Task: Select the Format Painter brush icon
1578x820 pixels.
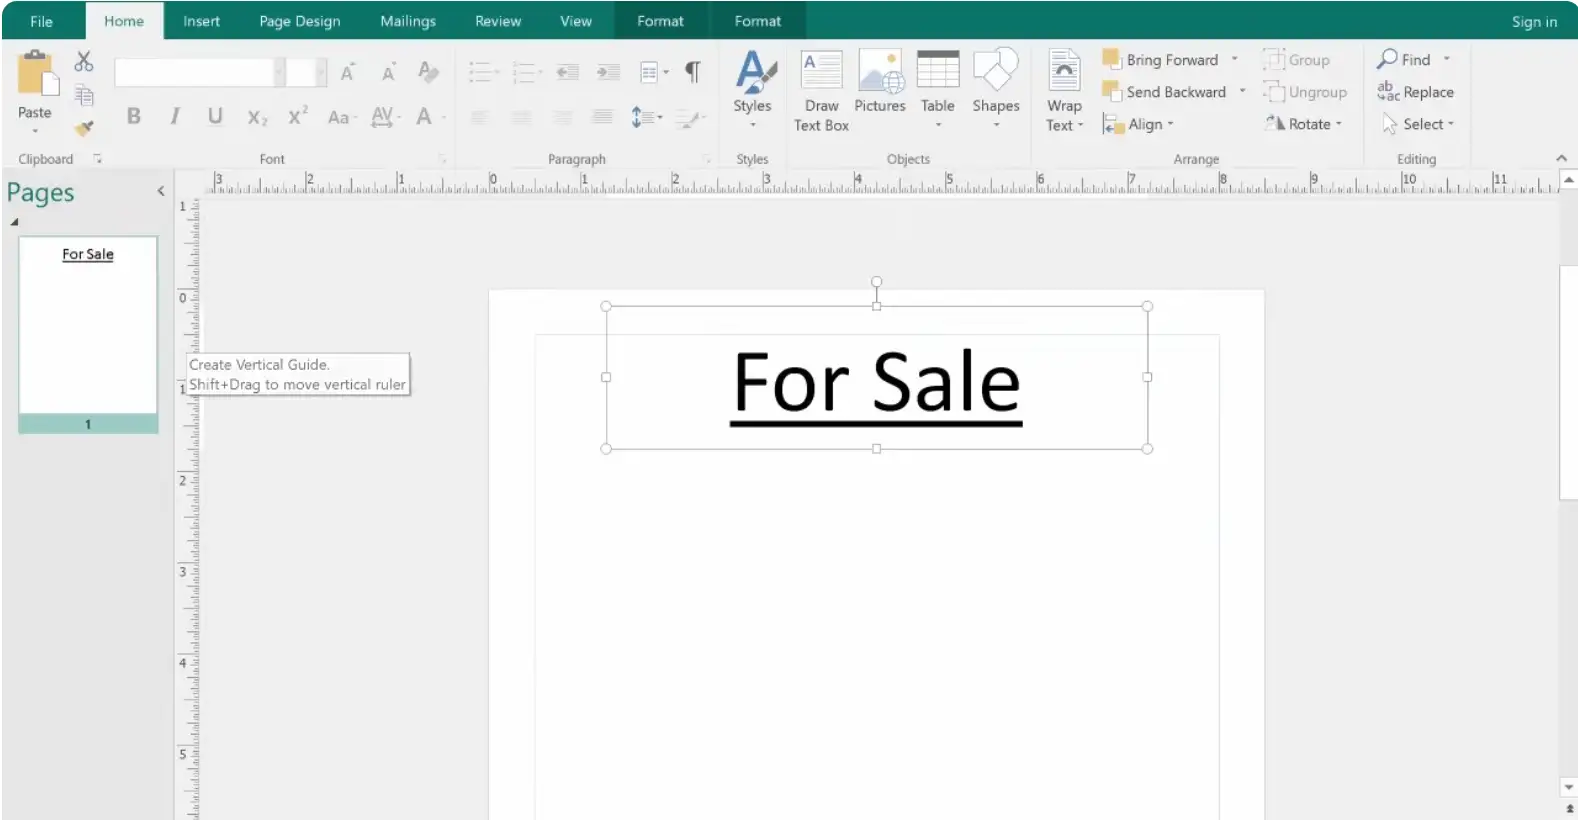Action: click(x=84, y=128)
